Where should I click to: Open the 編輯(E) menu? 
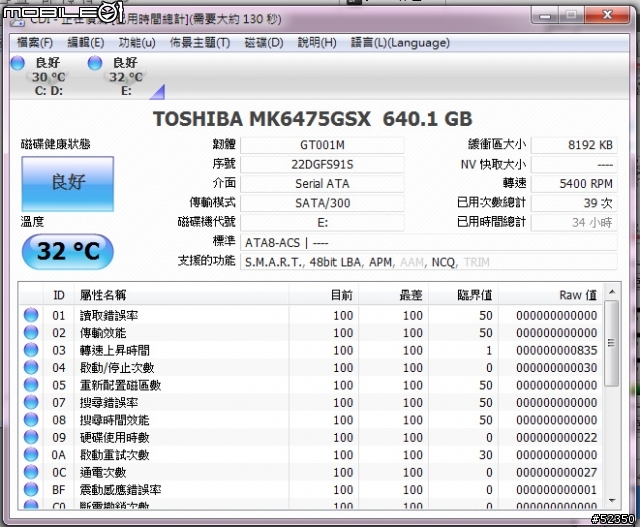[x=85, y=42]
